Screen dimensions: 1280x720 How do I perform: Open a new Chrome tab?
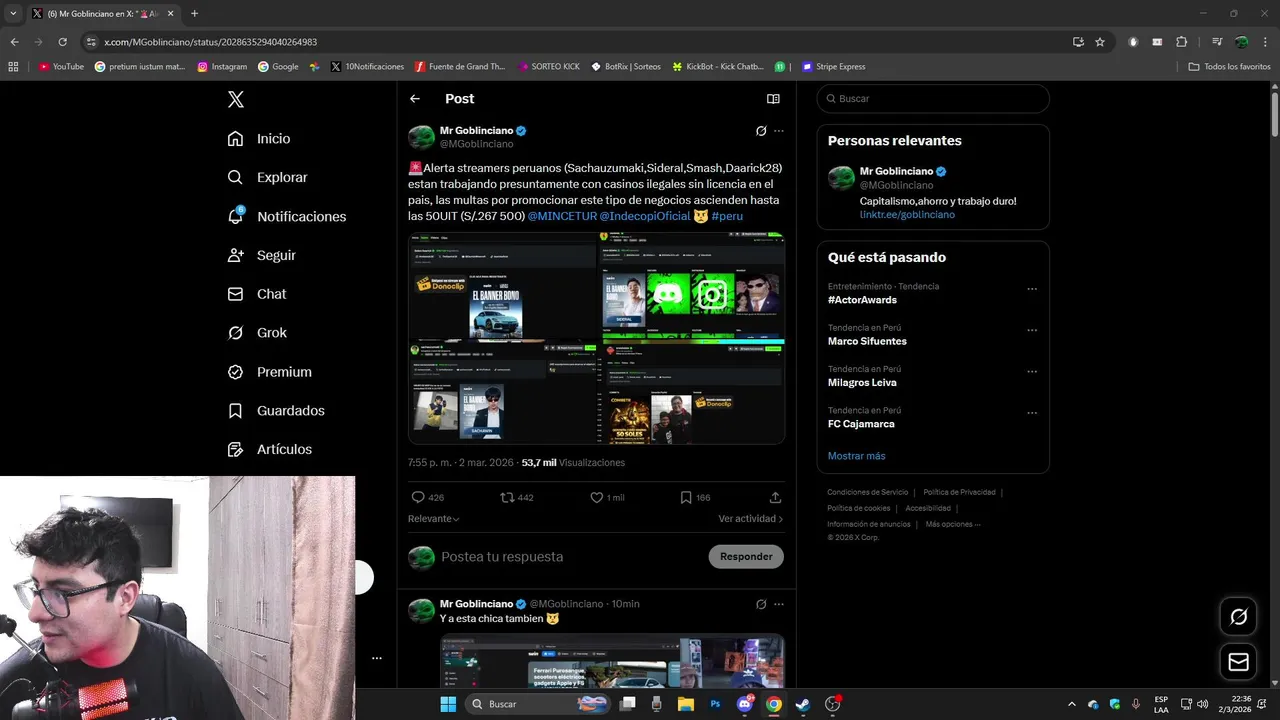pos(194,14)
